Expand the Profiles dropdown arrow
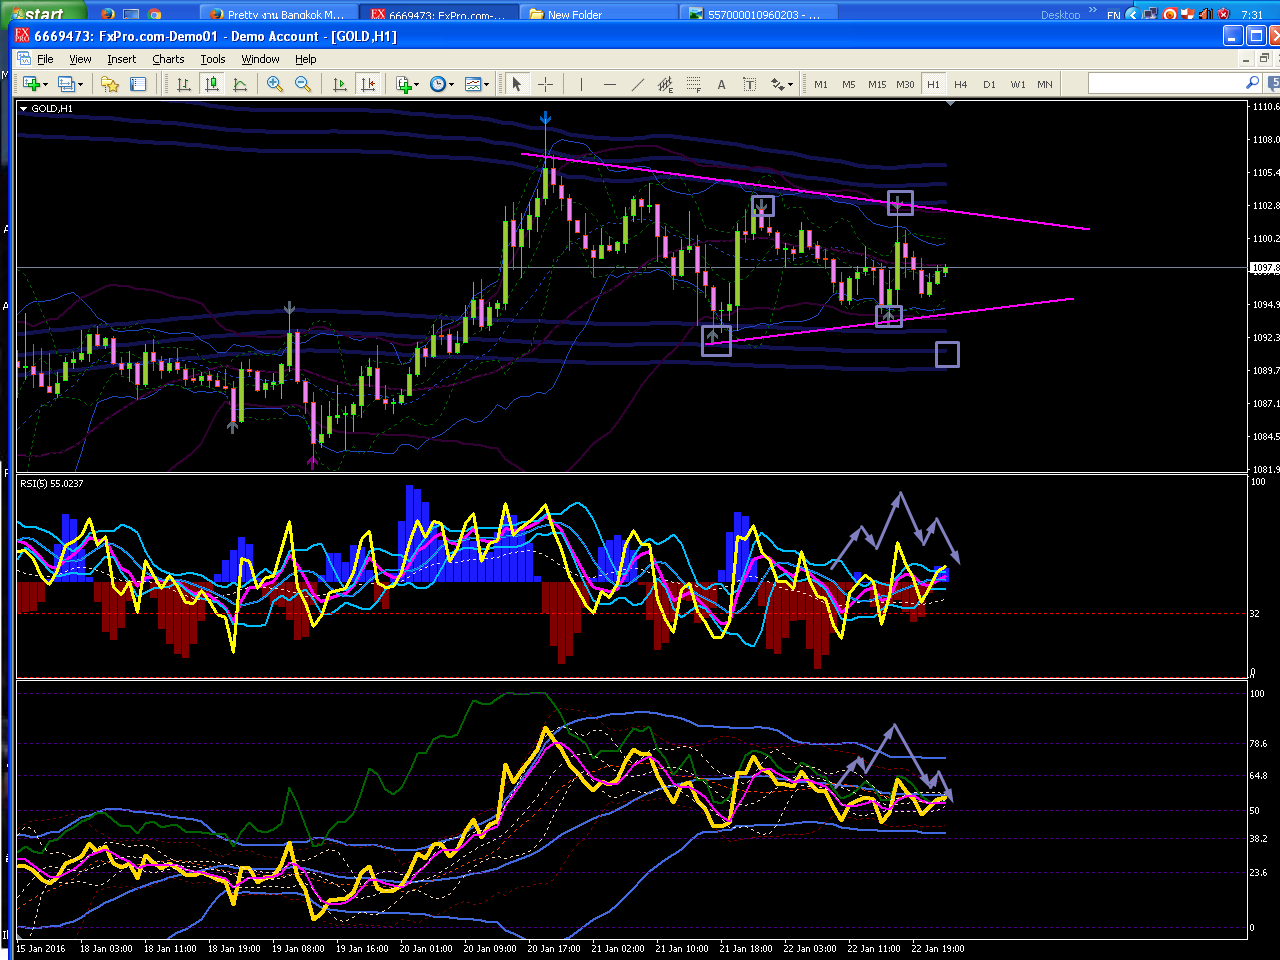Viewport: 1280px width, 960px height. click(80, 84)
